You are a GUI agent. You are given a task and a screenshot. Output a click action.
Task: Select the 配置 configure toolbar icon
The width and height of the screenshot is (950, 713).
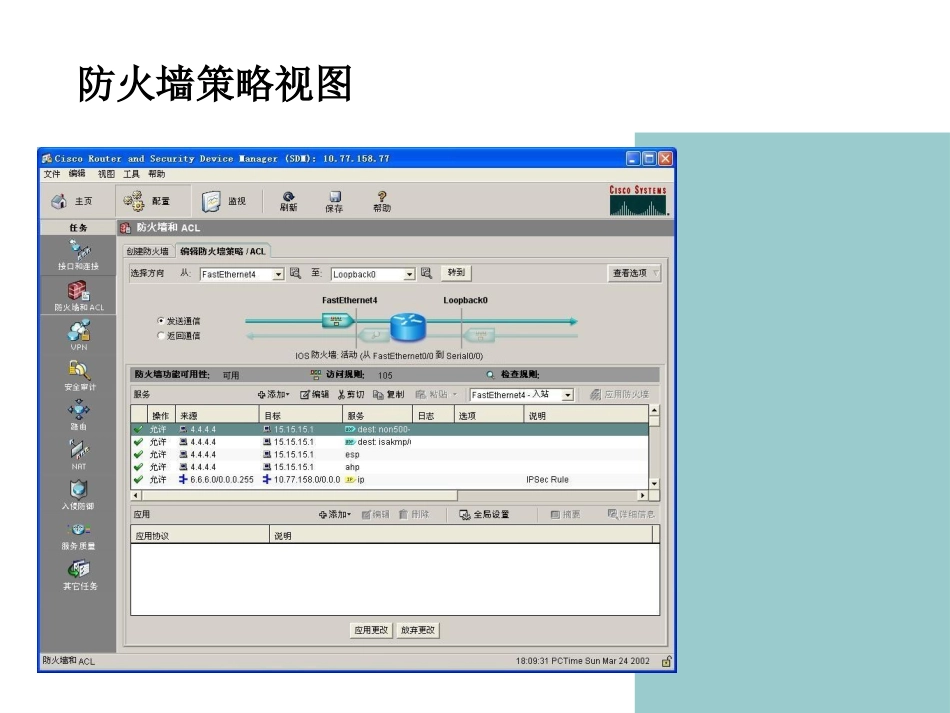coord(133,201)
